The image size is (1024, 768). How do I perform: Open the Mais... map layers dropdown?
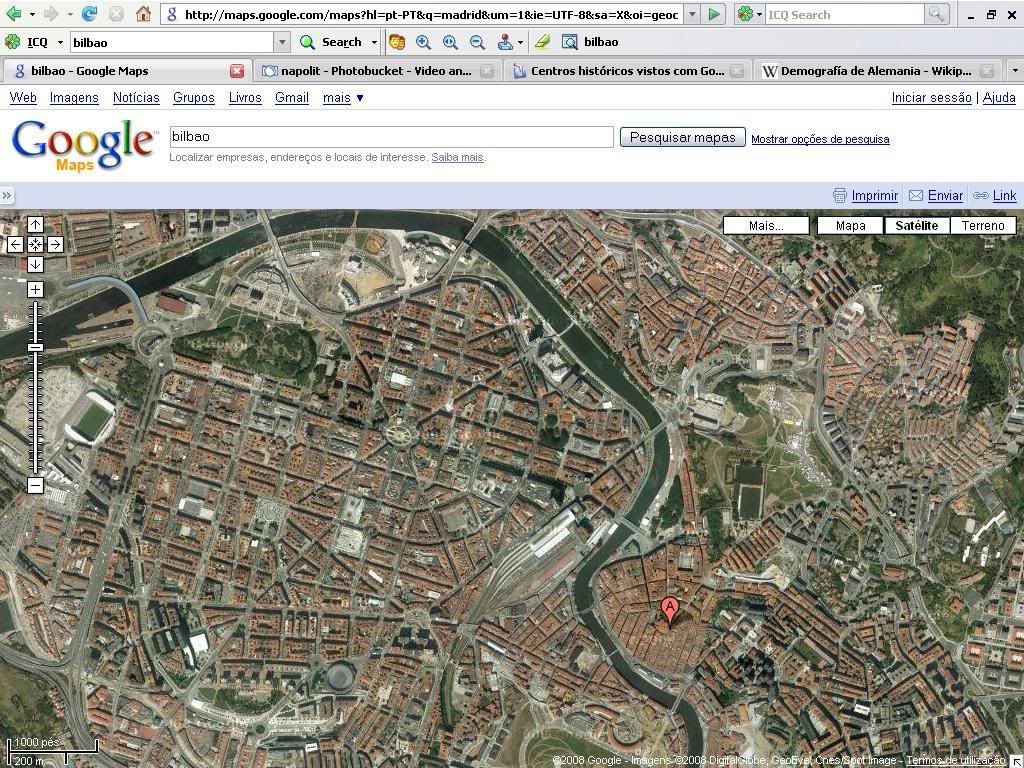(x=766, y=225)
